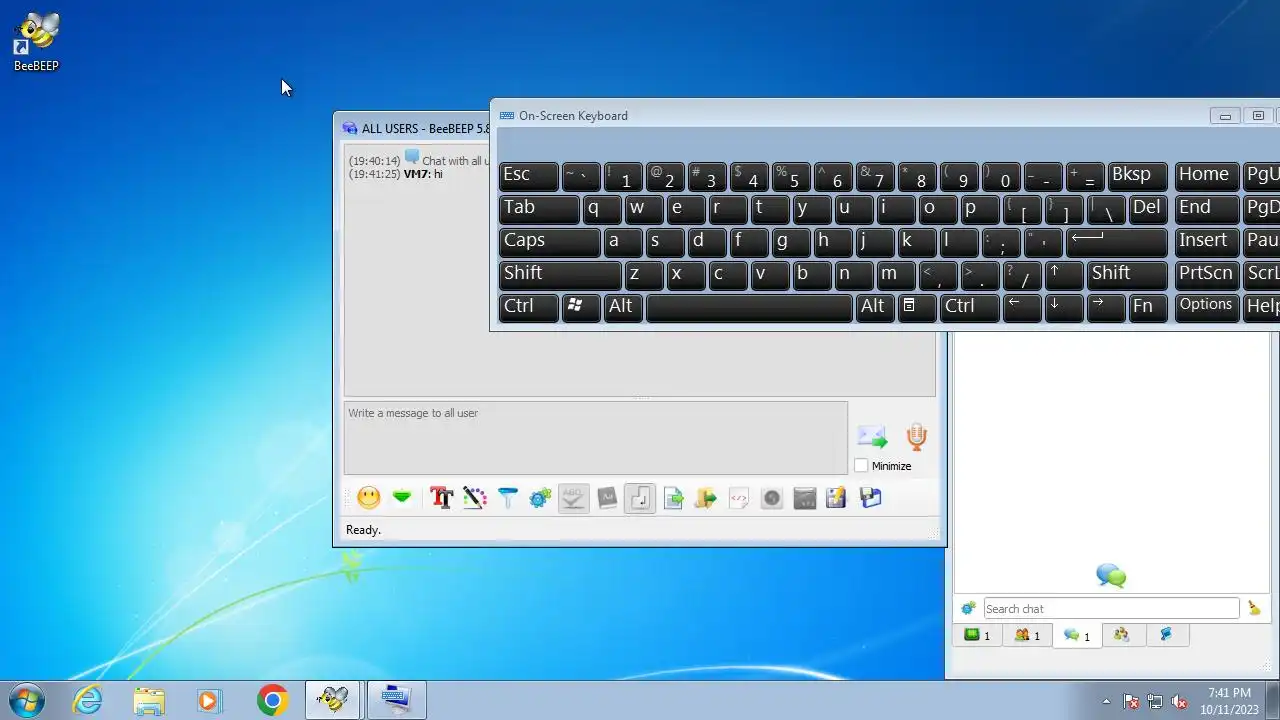Image resolution: width=1280 pixels, height=720 pixels.
Task: Show hidden system tray icons arrow
Action: [1106, 701]
